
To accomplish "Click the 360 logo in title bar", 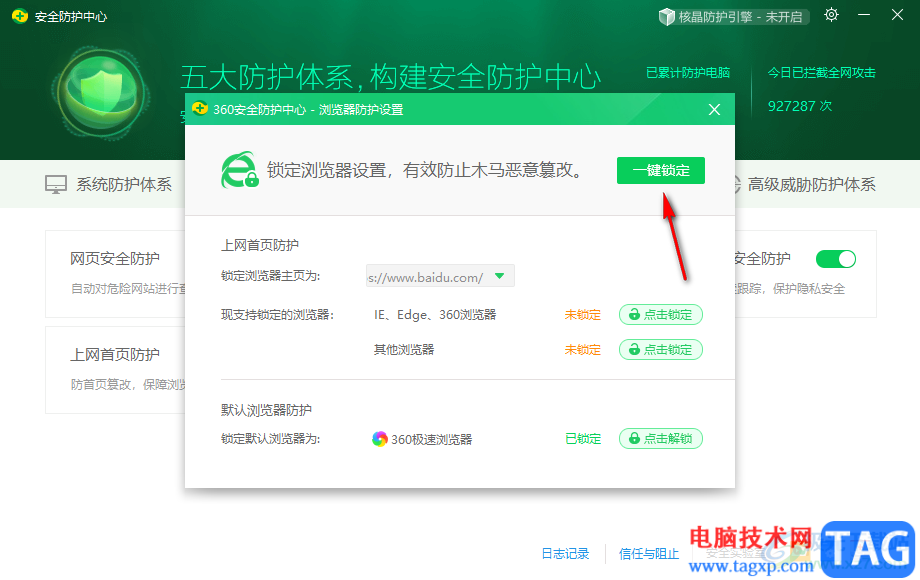I will pos(20,16).
